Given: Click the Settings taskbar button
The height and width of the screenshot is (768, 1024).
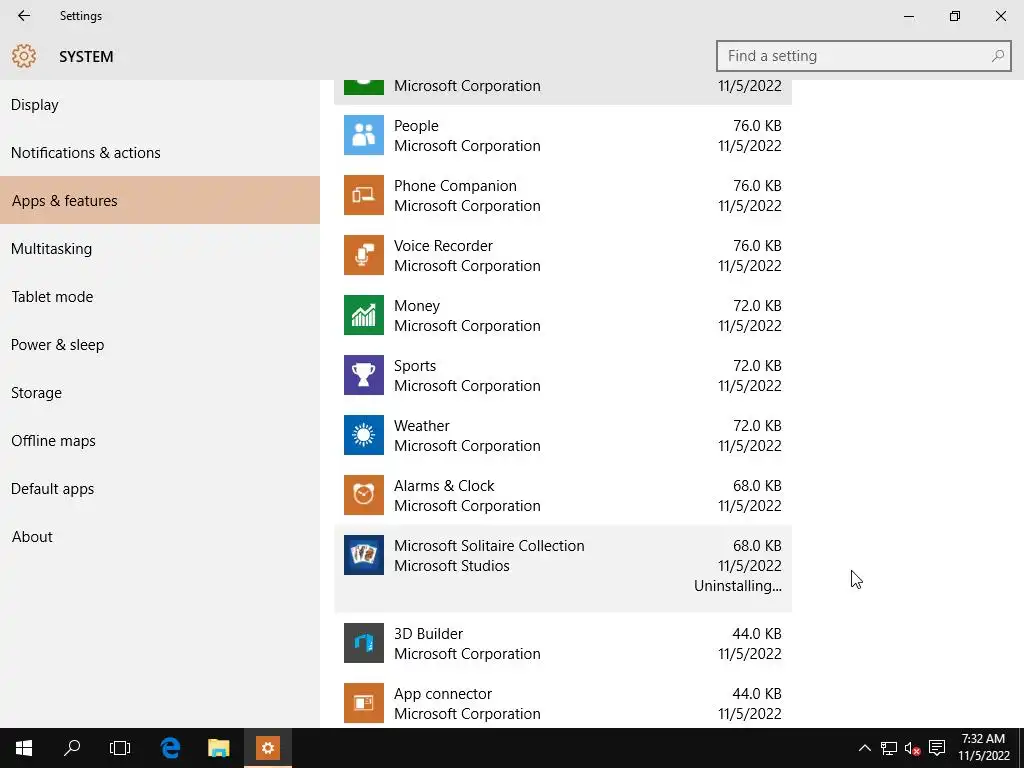Looking at the screenshot, I should click(x=268, y=748).
